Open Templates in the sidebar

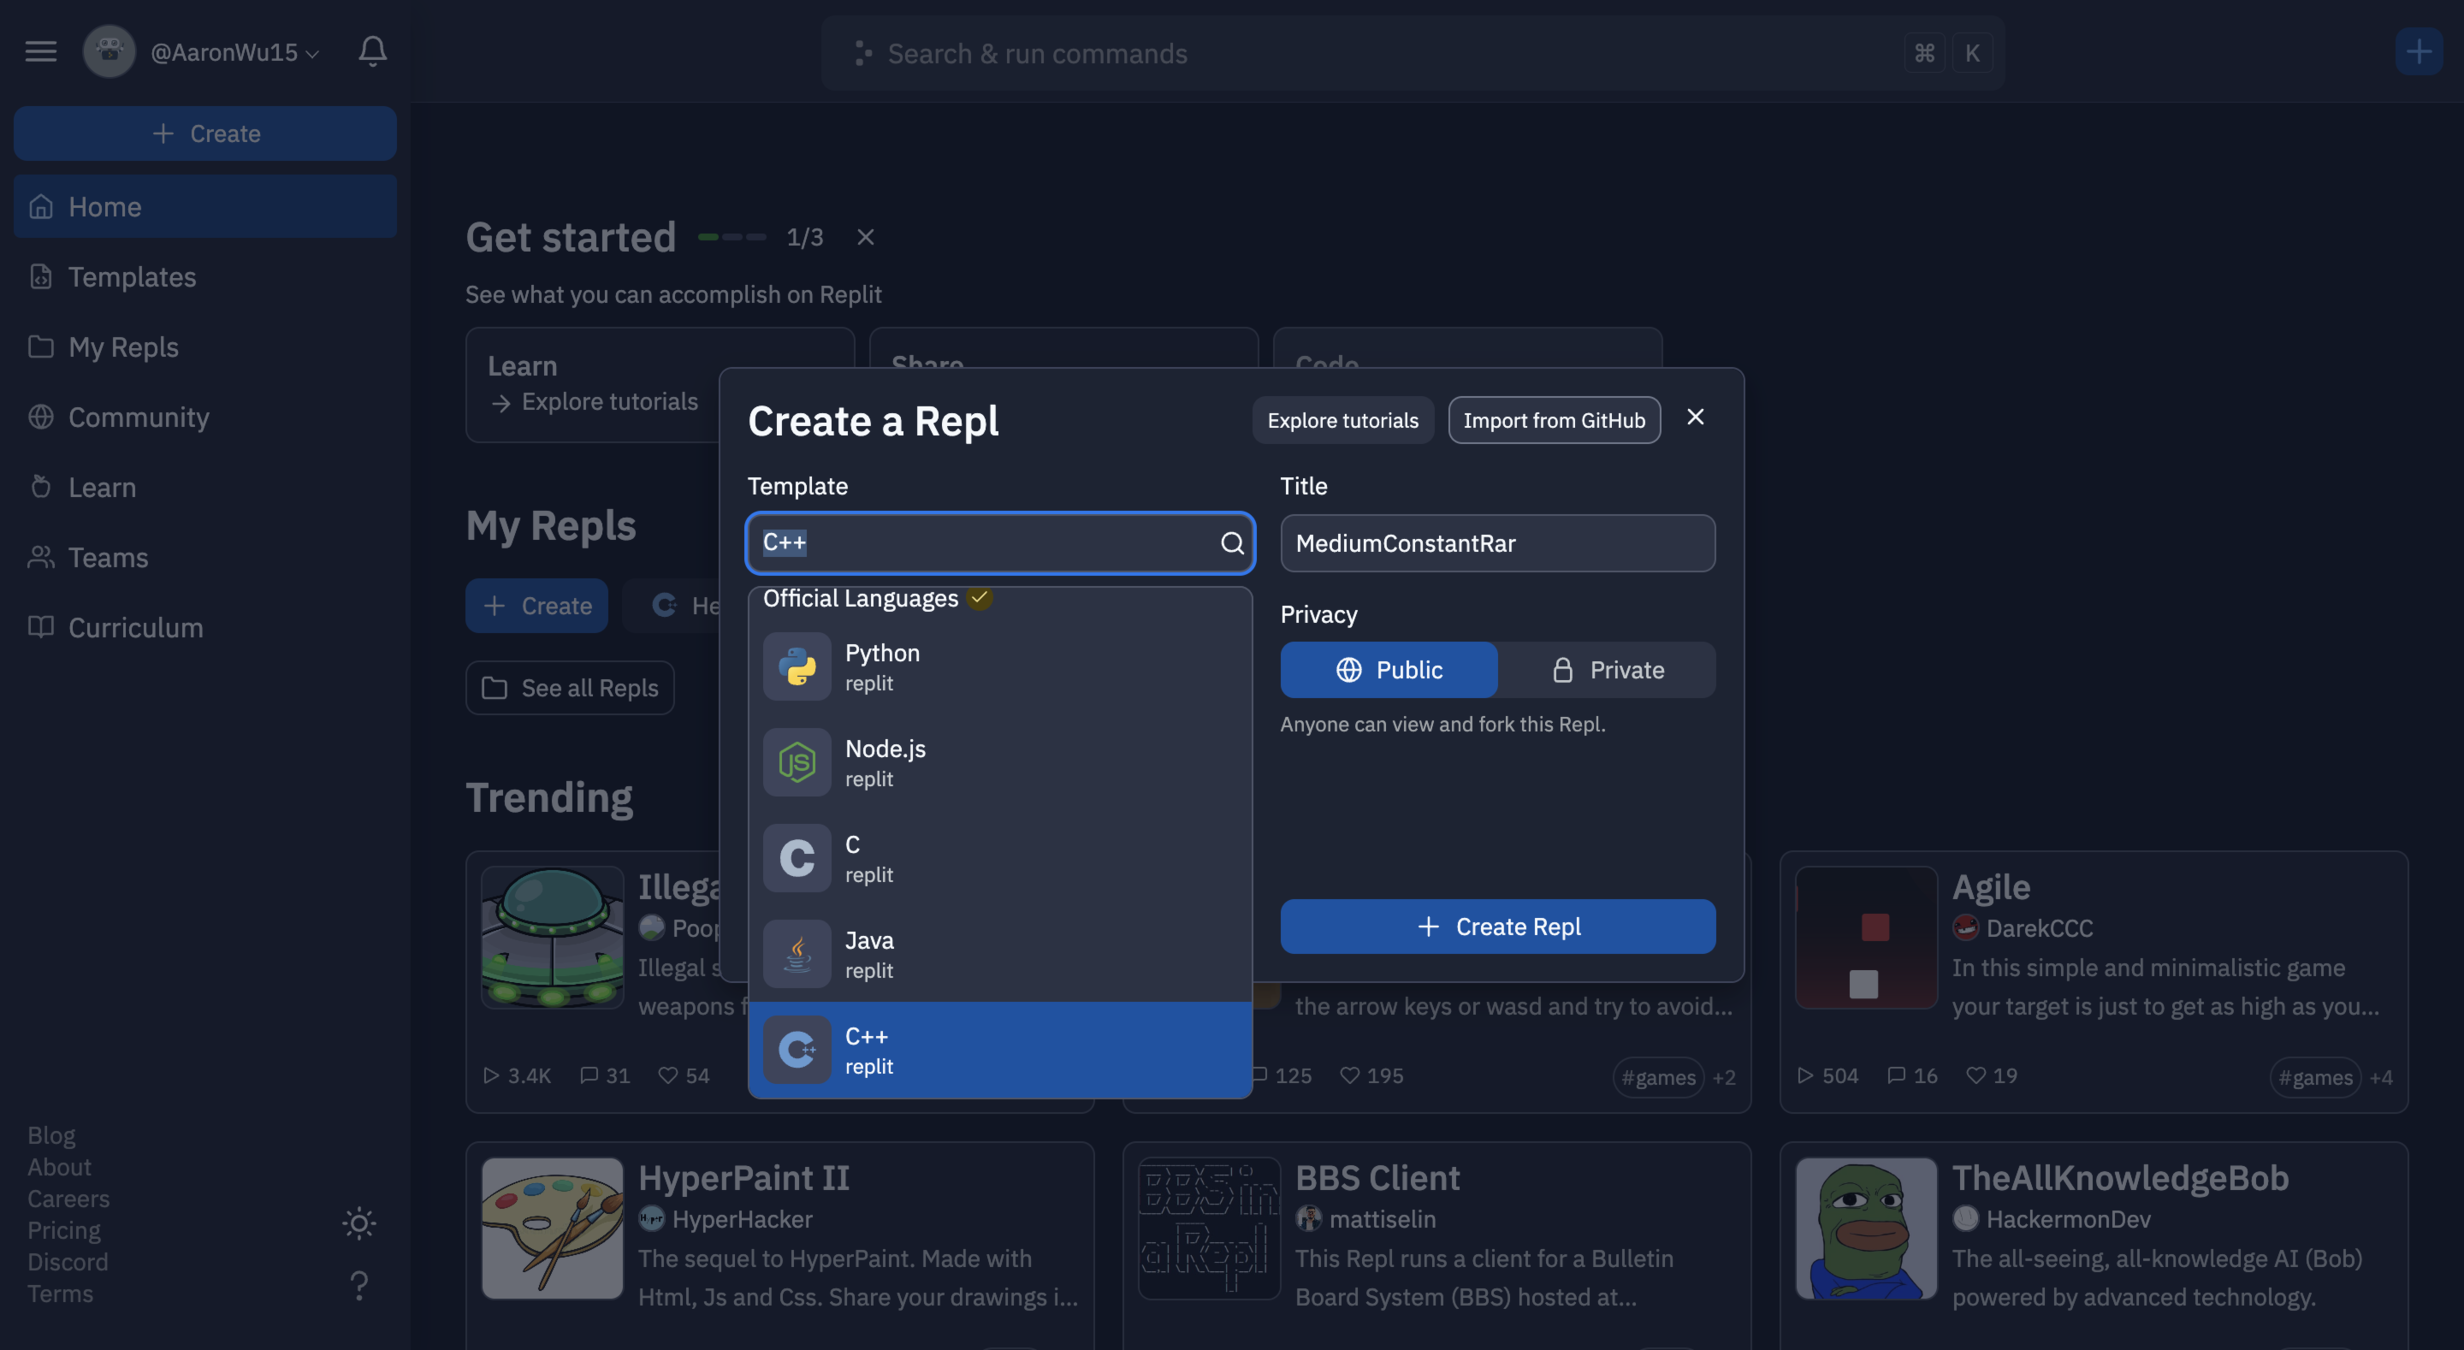[x=132, y=277]
